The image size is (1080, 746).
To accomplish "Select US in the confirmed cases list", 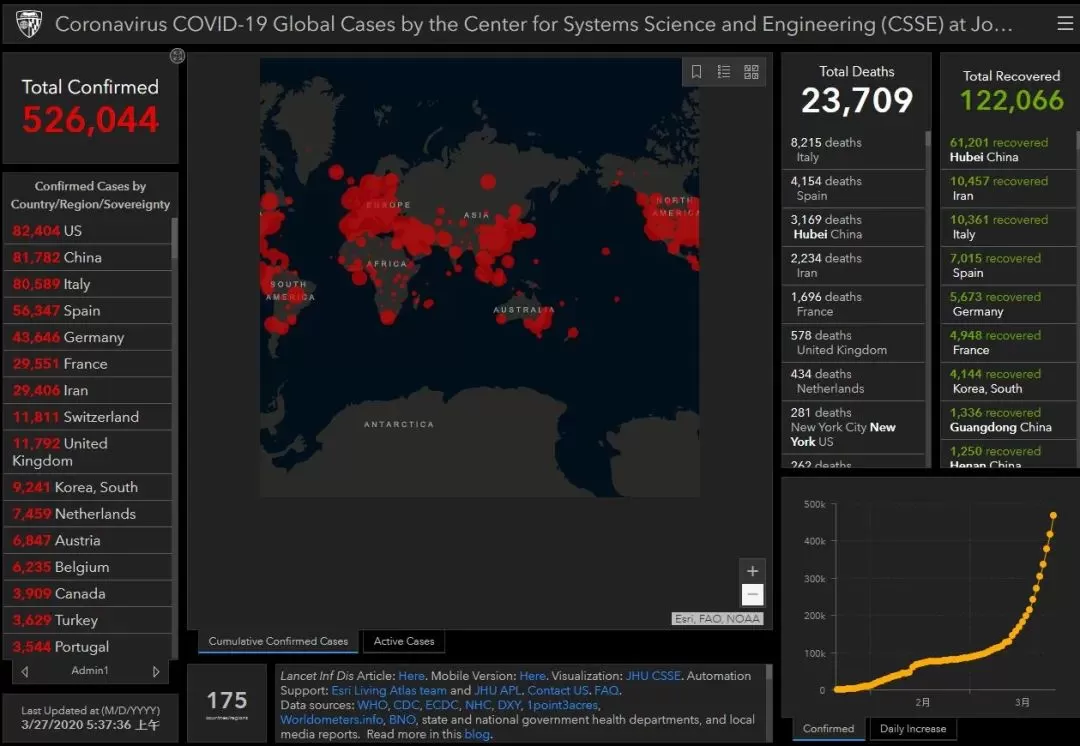I will point(87,231).
